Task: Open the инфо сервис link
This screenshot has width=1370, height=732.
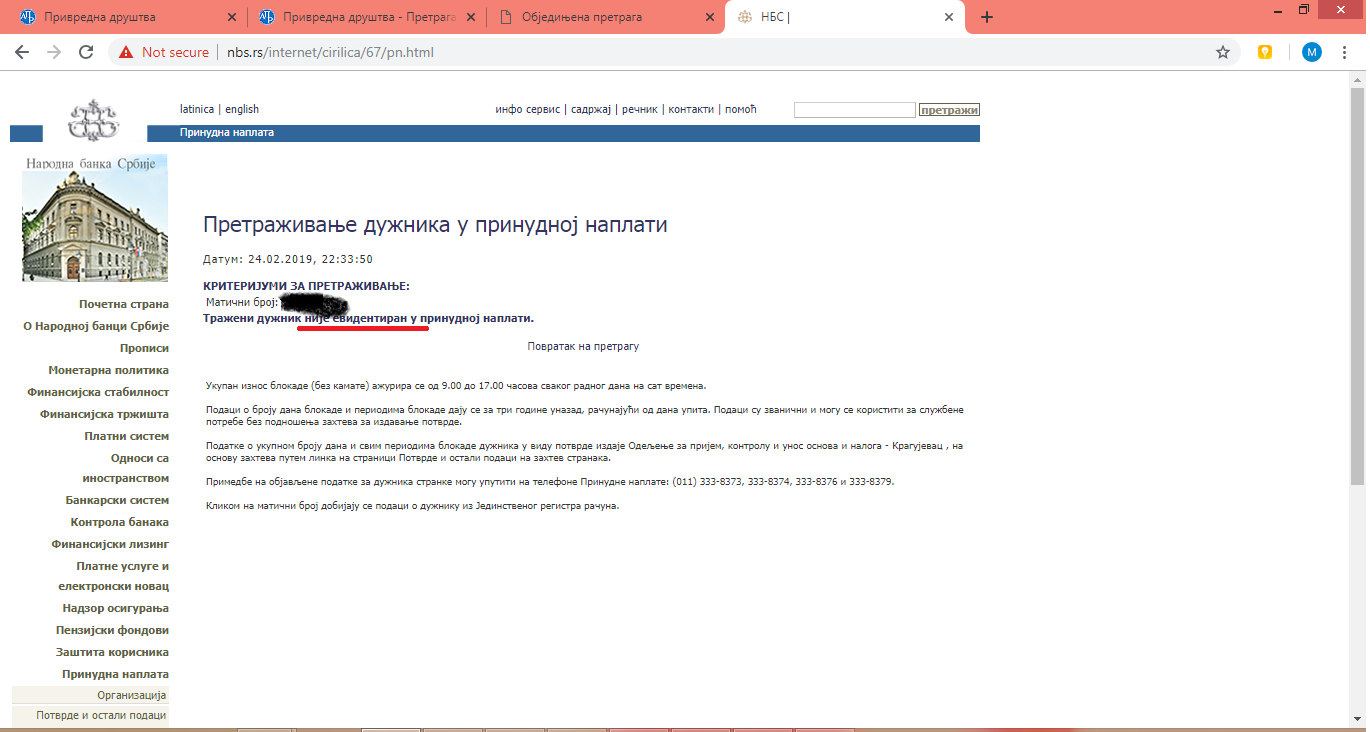Action: point(528,109)
